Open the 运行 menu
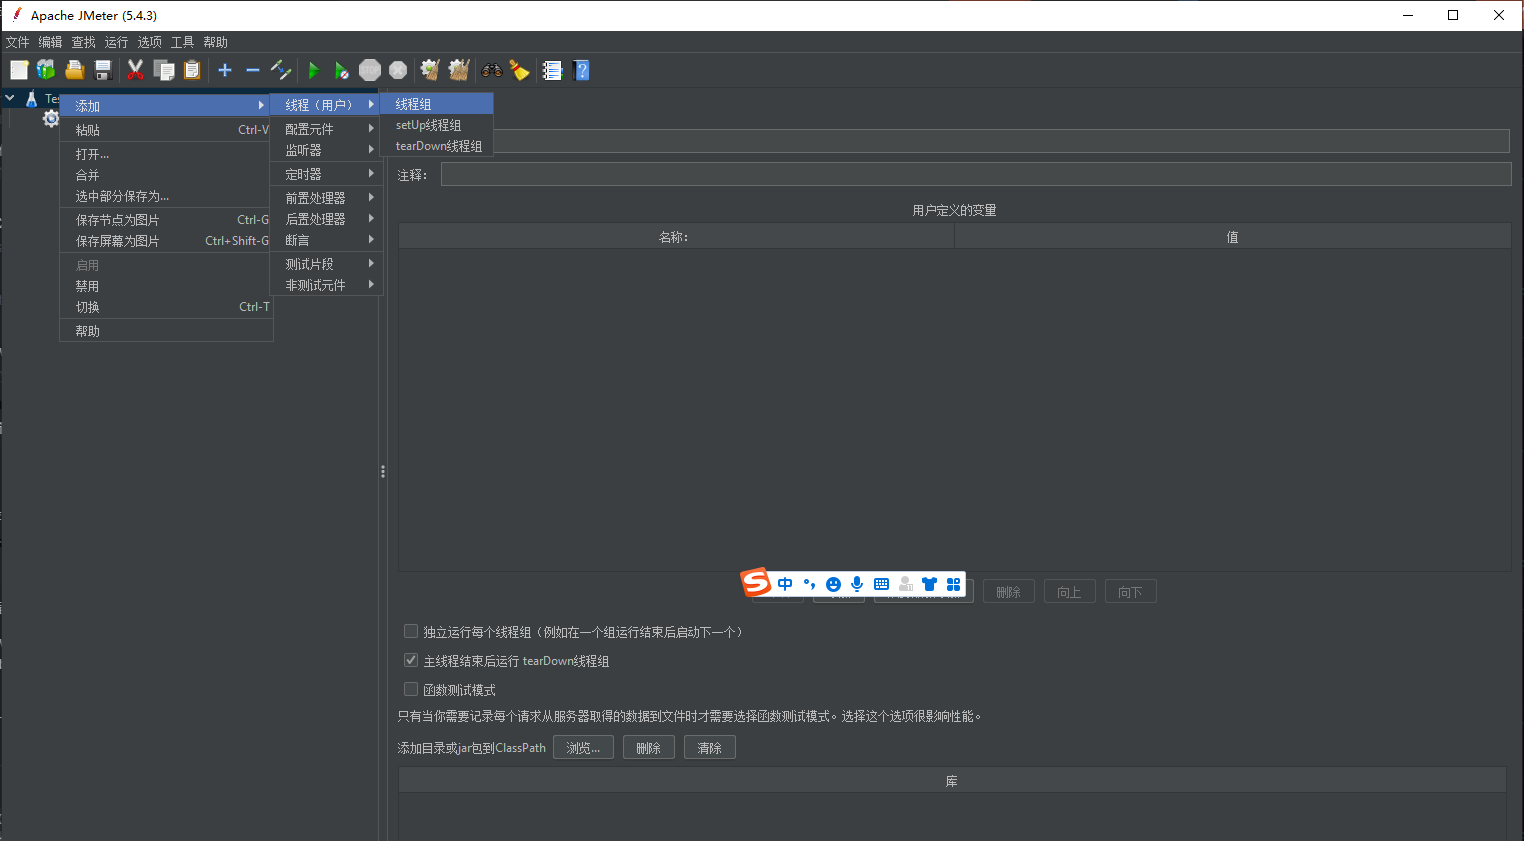 [117, 42]
